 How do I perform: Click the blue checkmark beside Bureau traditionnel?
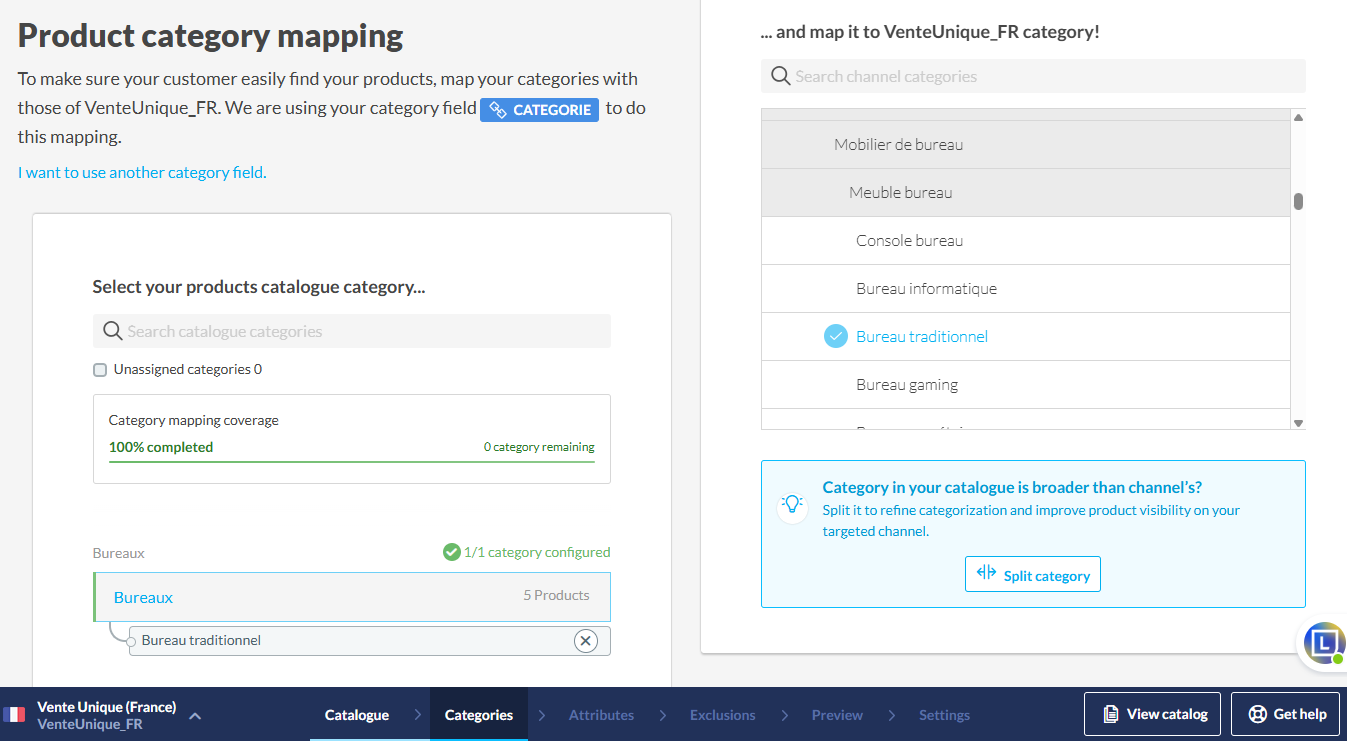[x=836, y=337]
